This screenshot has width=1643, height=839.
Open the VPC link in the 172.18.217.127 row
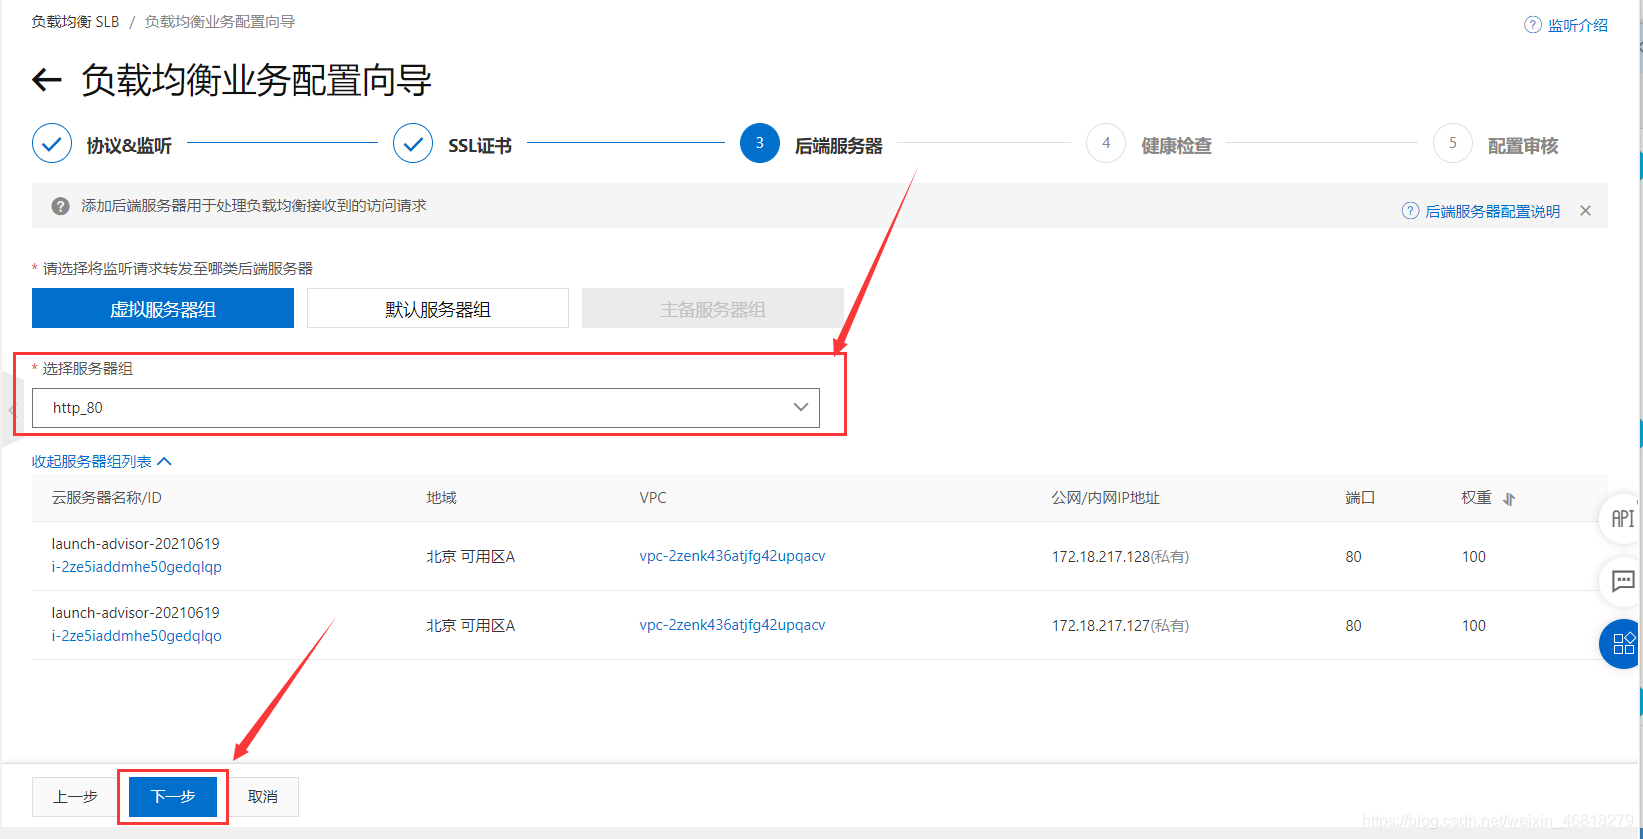pyautogui.click(x=732, y=625)
